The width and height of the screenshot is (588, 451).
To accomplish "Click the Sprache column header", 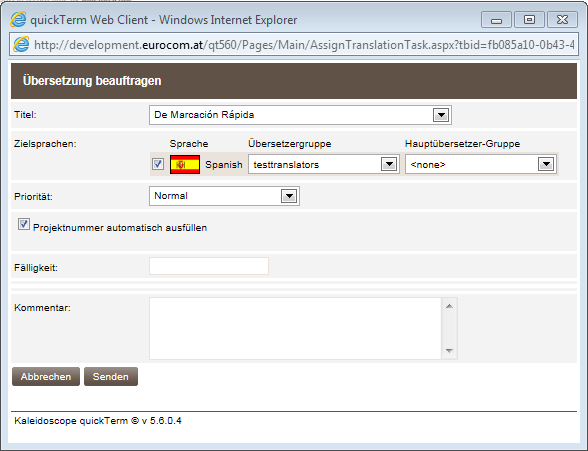I will pos(189,144).
